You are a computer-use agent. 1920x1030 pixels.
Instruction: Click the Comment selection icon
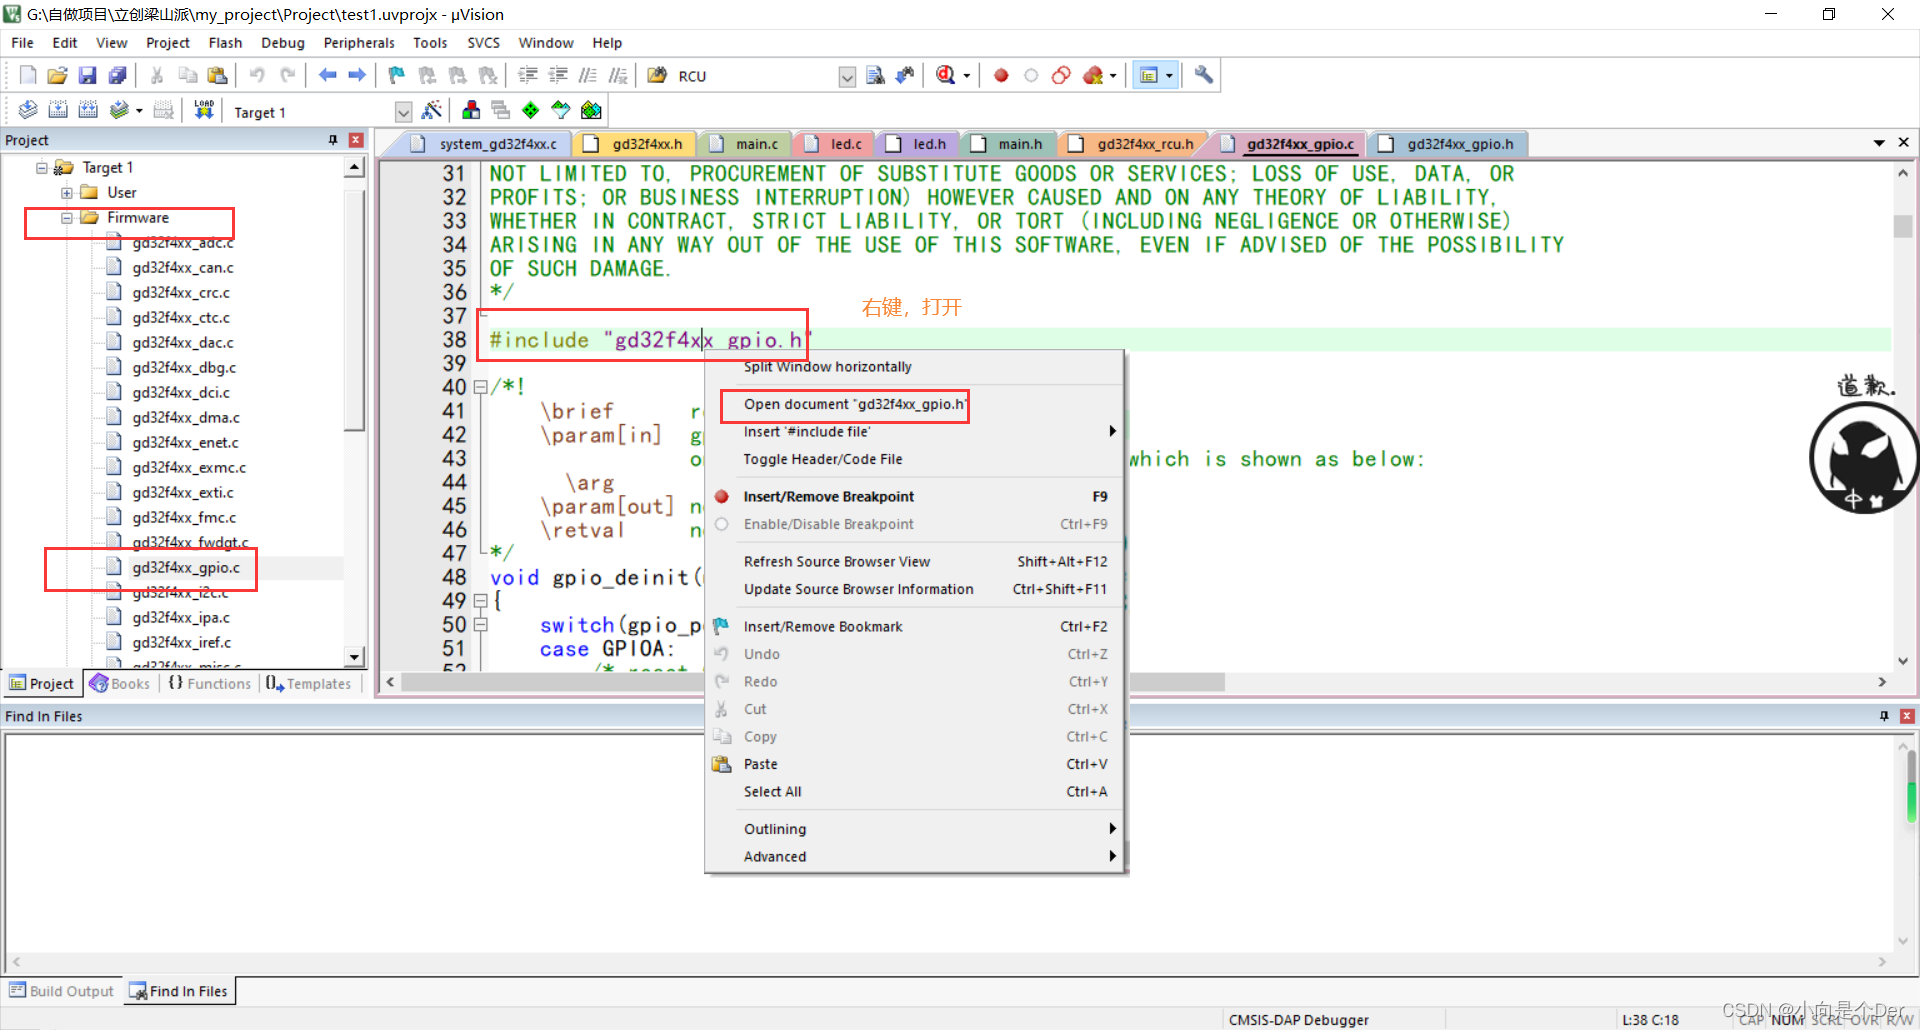click(588, 75)
